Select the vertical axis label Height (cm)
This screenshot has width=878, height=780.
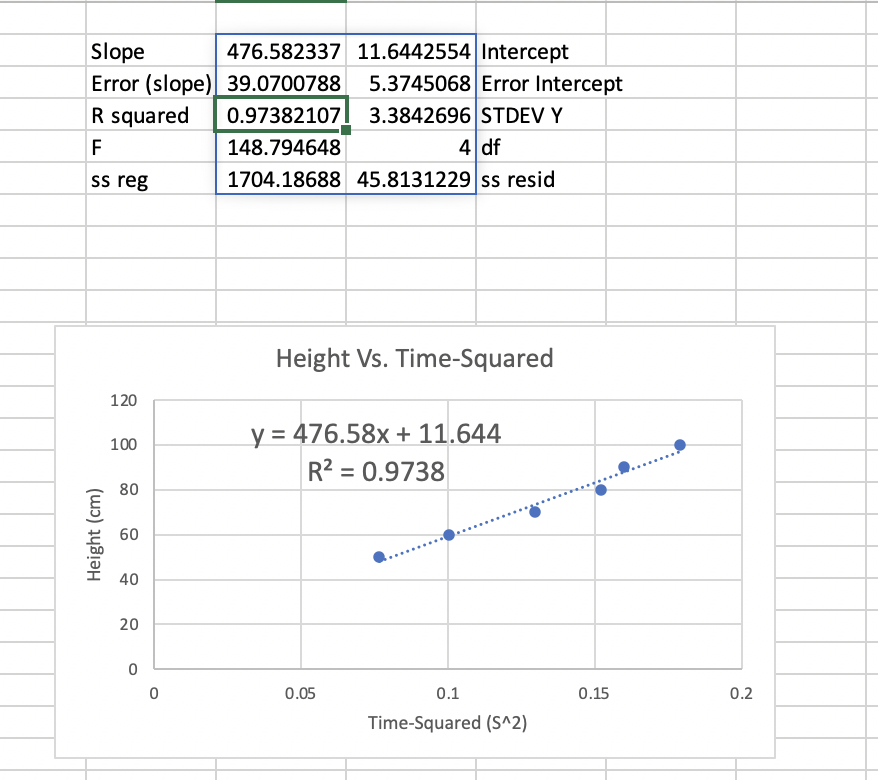(94, 533)
